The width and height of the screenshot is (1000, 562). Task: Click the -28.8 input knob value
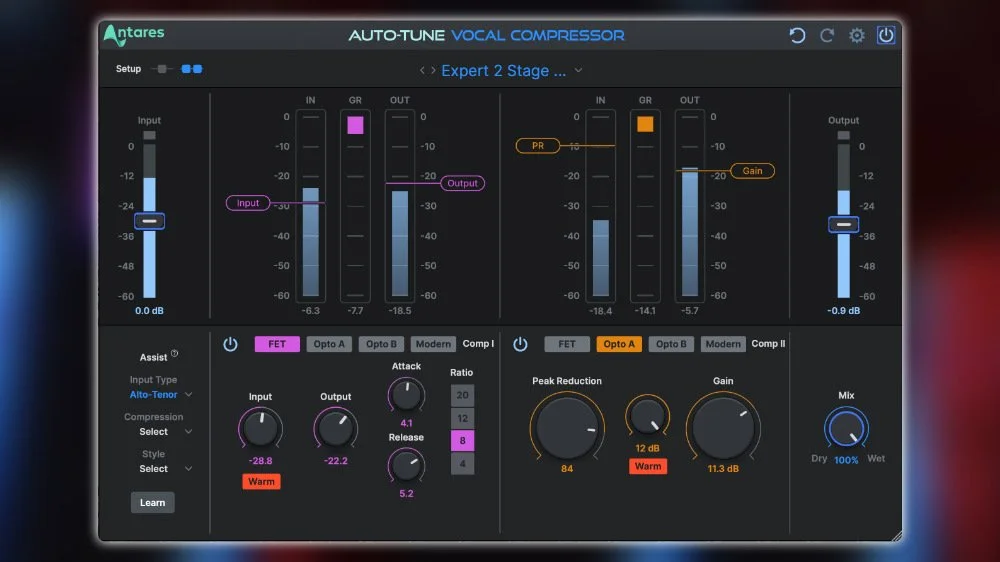pos(260,461)
